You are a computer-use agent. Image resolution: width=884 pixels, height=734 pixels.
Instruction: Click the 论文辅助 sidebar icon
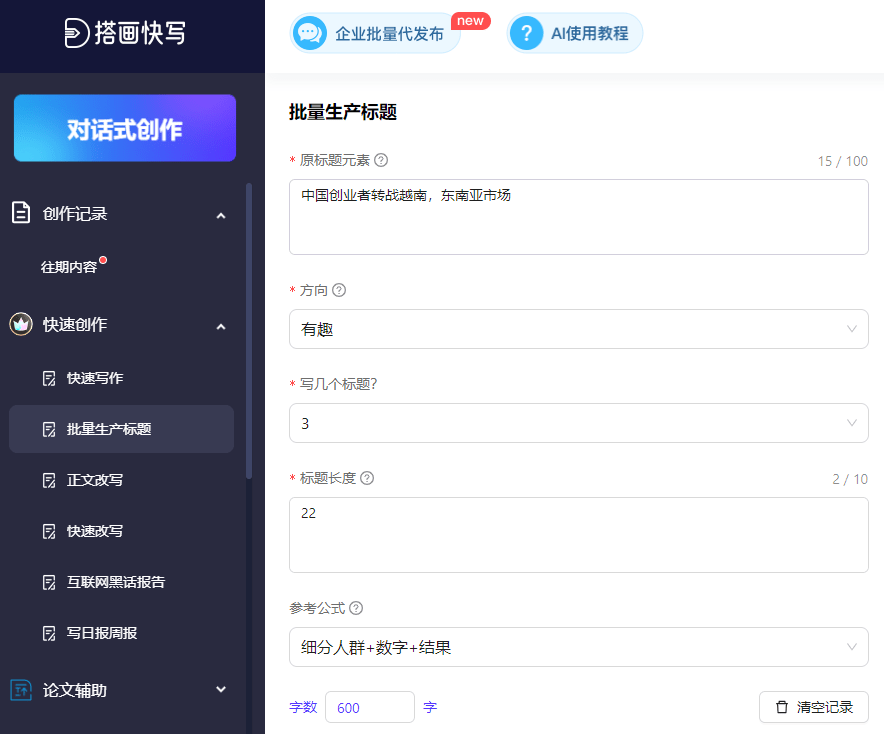click(x=21, y=690)
